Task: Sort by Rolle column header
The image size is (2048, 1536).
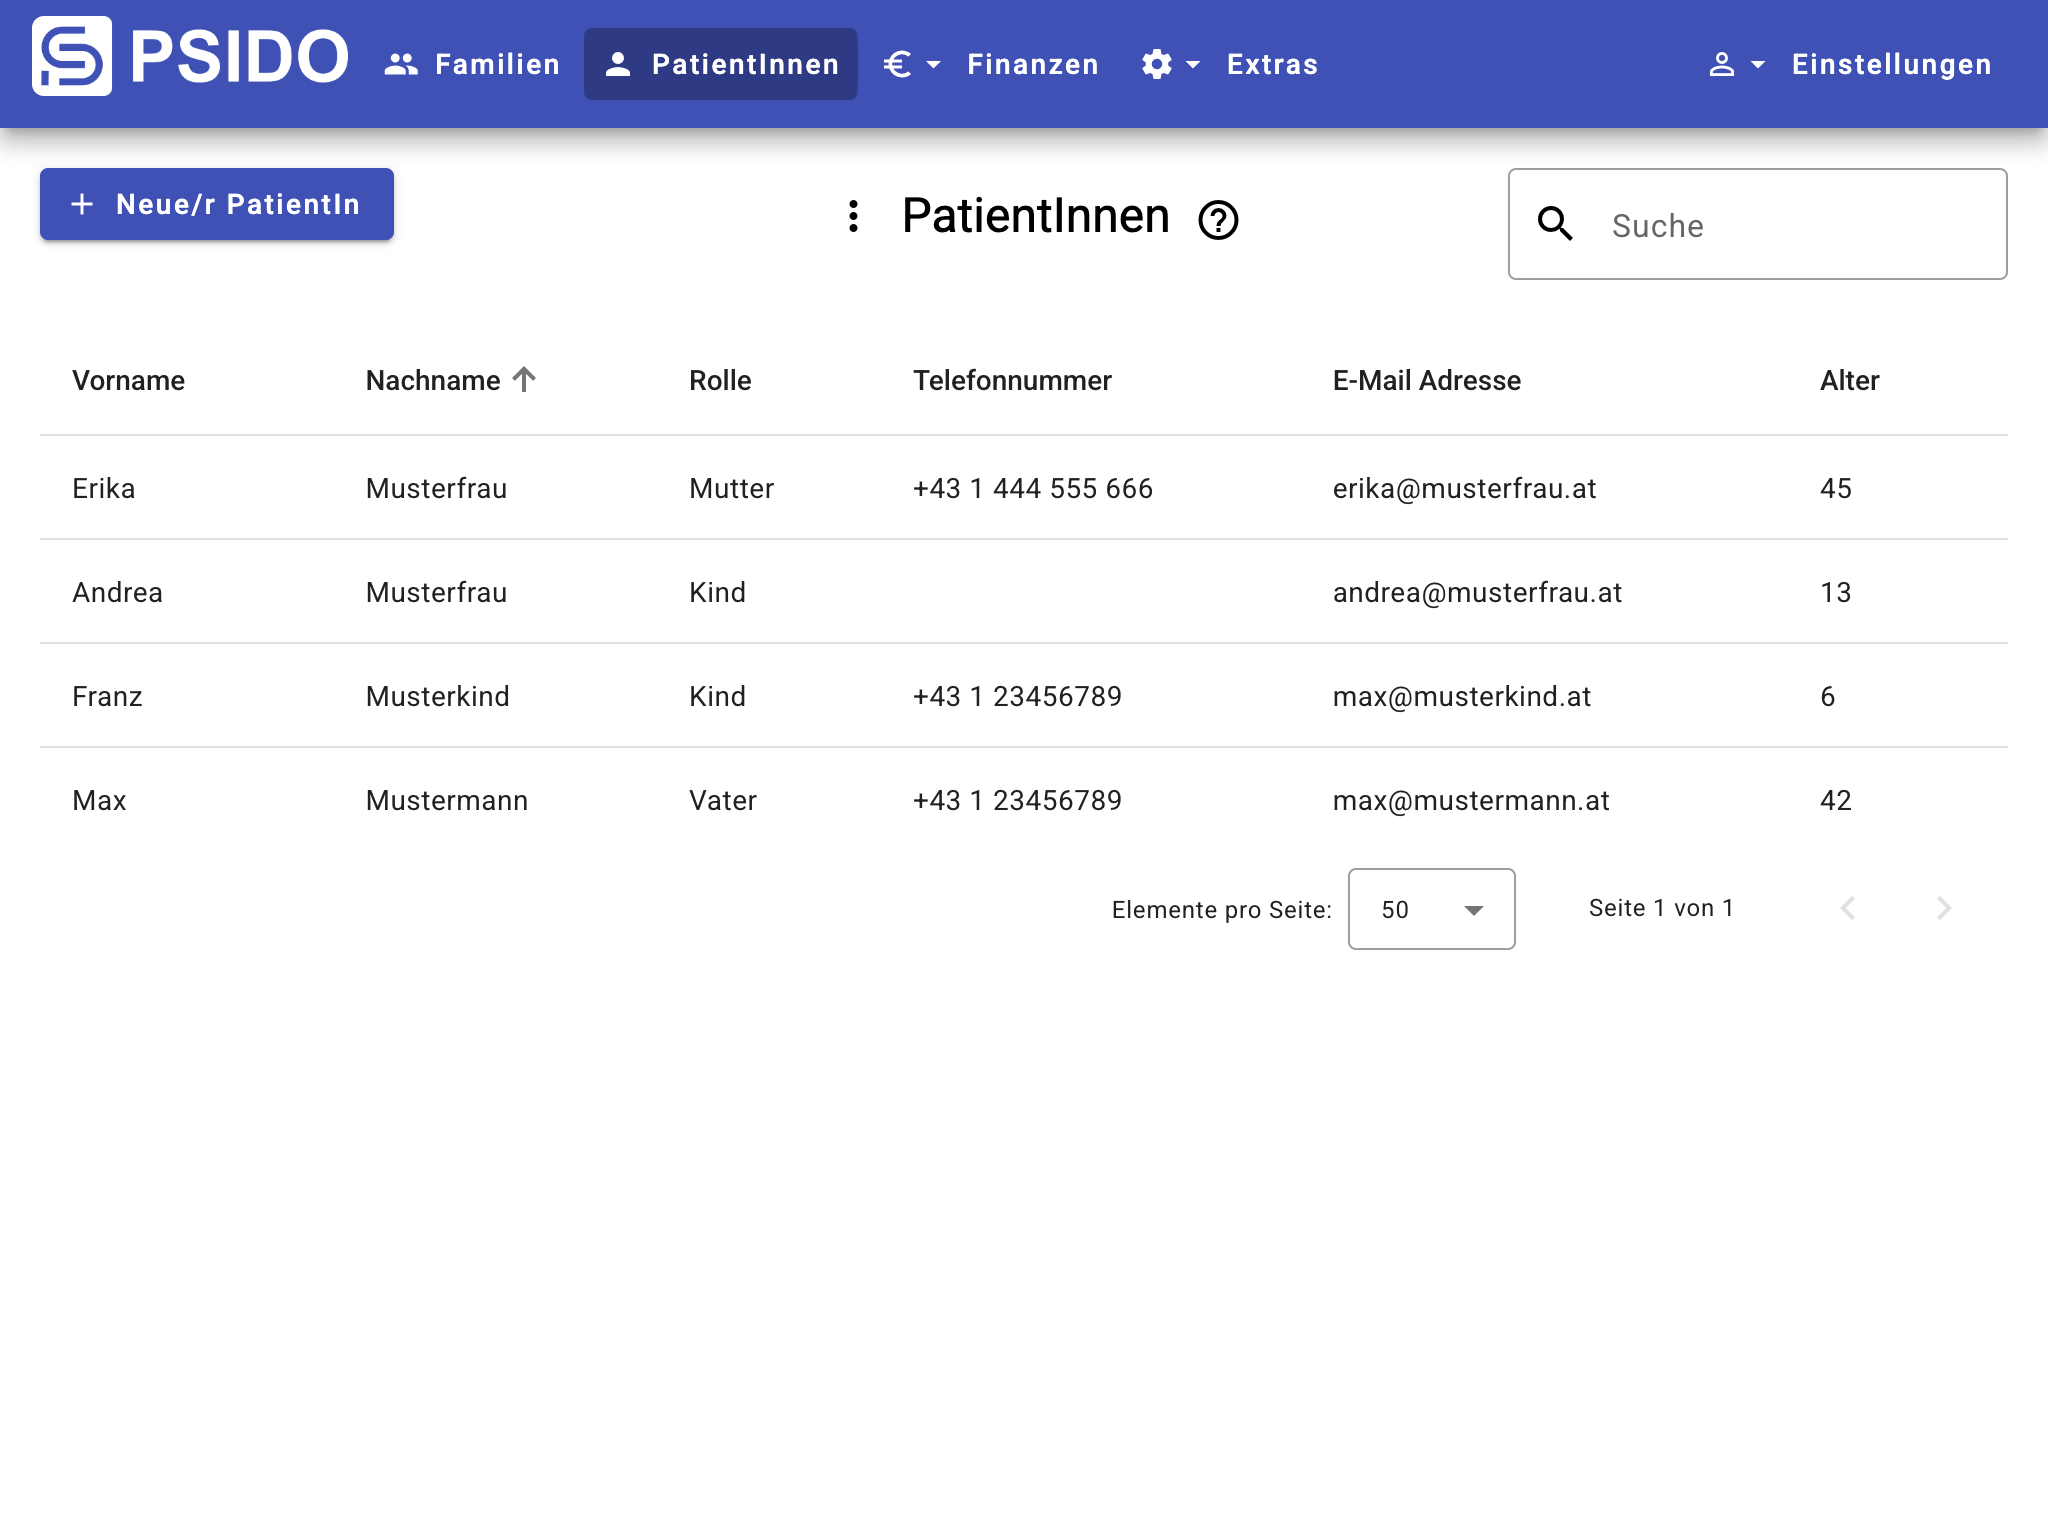Action: pyautogui.click(x=720, y=380)
